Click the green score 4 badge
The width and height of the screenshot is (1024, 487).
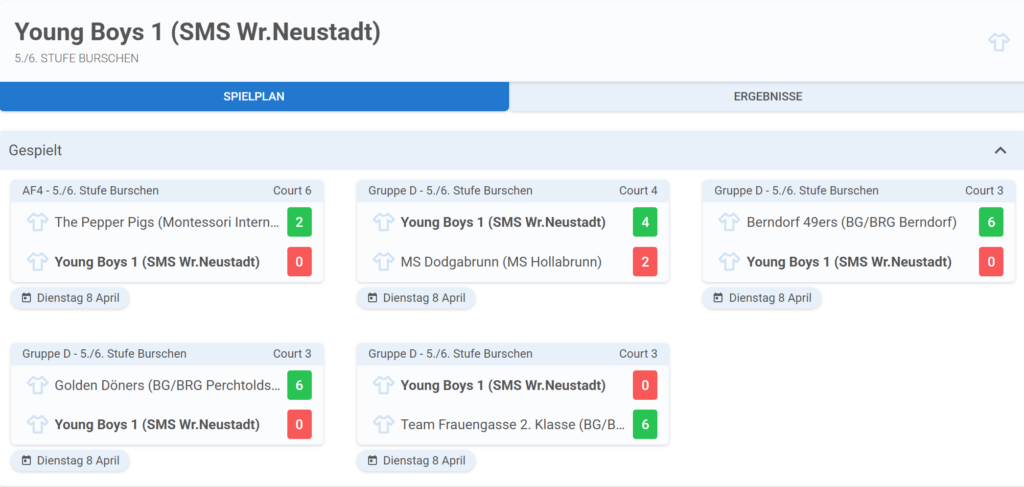pyautogui.click(x=645, y=222)
